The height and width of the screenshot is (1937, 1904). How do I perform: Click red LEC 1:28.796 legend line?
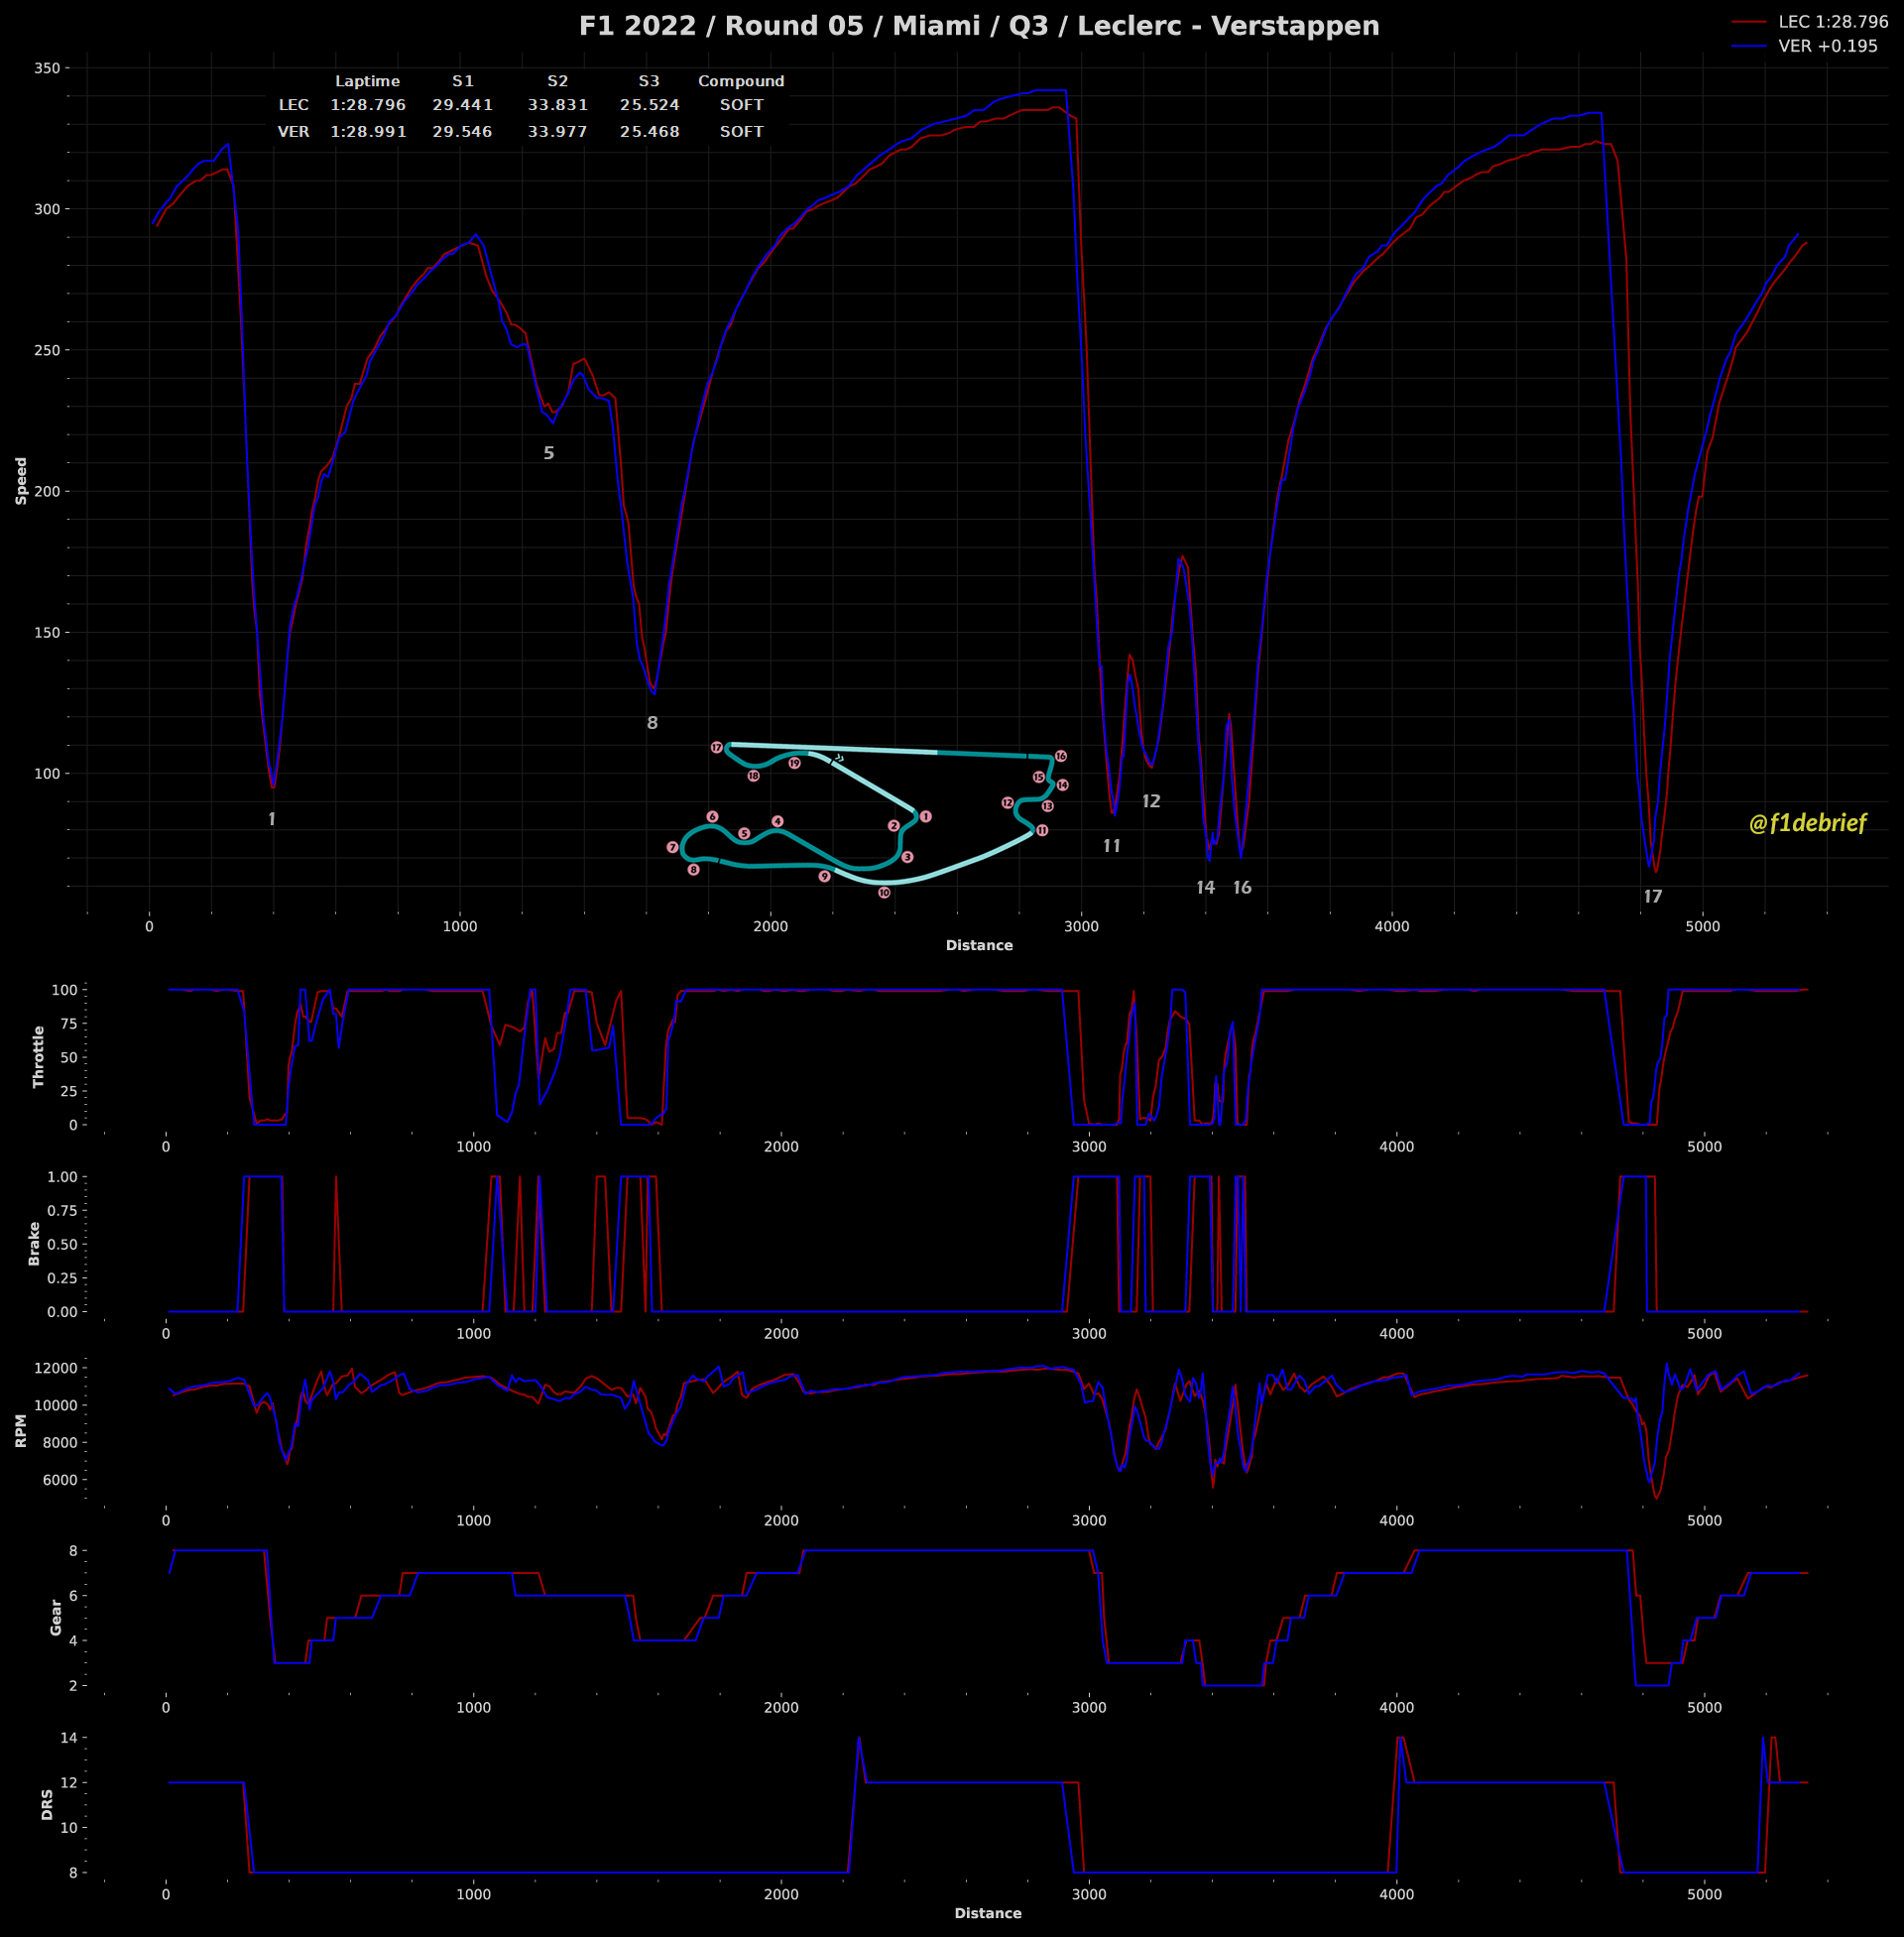click(x=1749, y=21)
